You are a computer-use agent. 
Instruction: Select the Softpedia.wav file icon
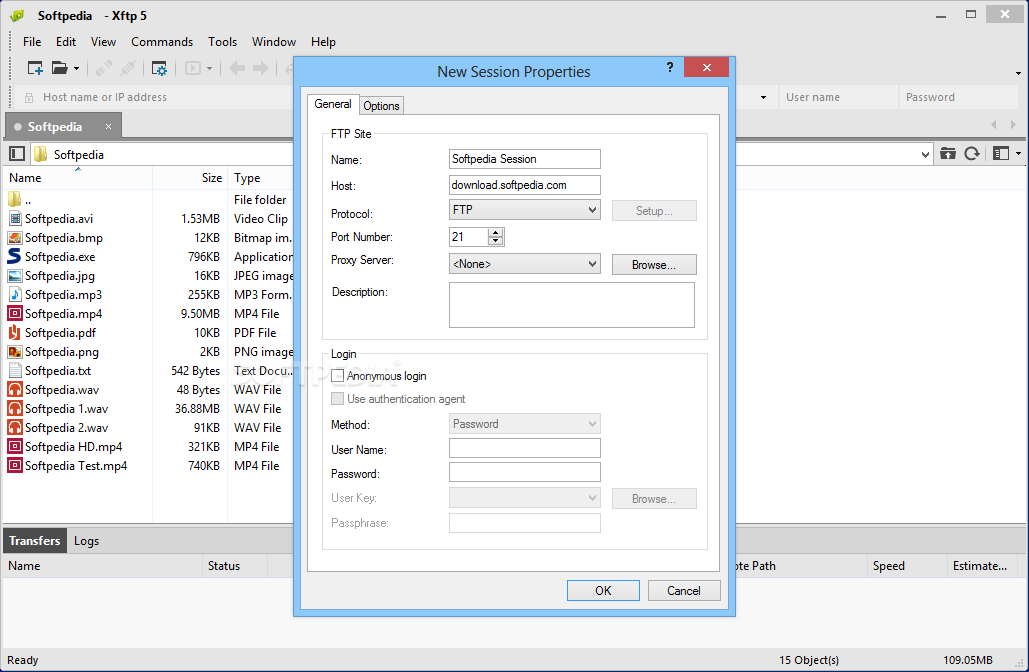tap(14, 389)
